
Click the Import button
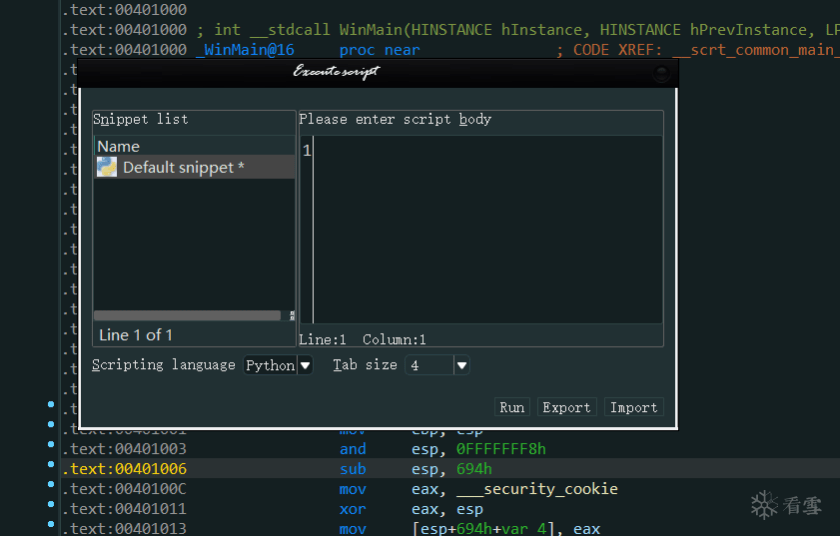point(634,407)
